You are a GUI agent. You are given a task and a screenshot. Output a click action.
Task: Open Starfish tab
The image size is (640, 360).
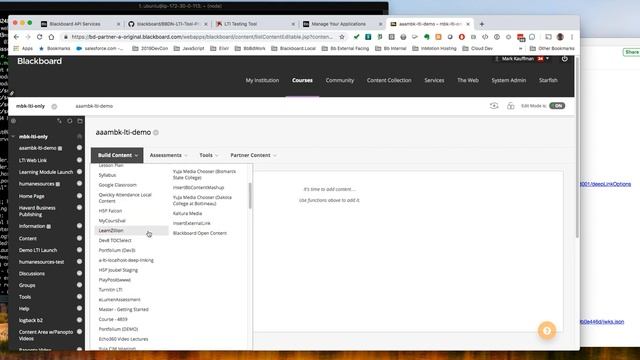click(x=548, y=80)
